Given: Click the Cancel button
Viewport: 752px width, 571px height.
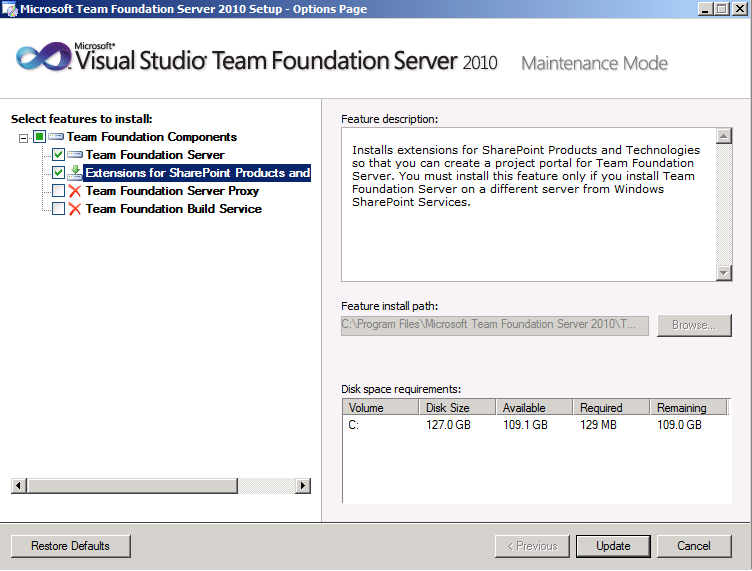Looking at the screenshot, I should (x=694, y=546).
